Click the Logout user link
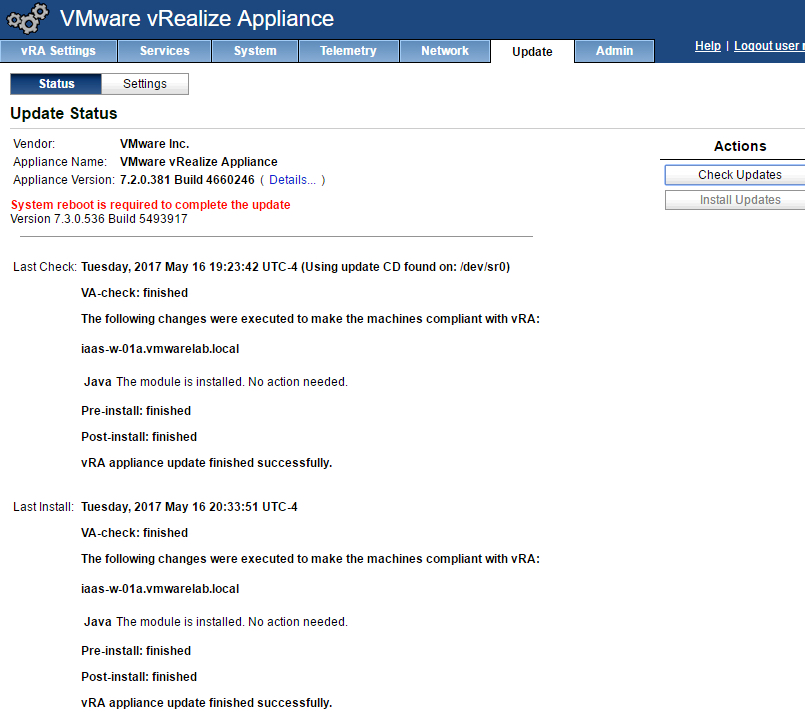This screenshot has width=805, height=727. (x=768, y=46)
